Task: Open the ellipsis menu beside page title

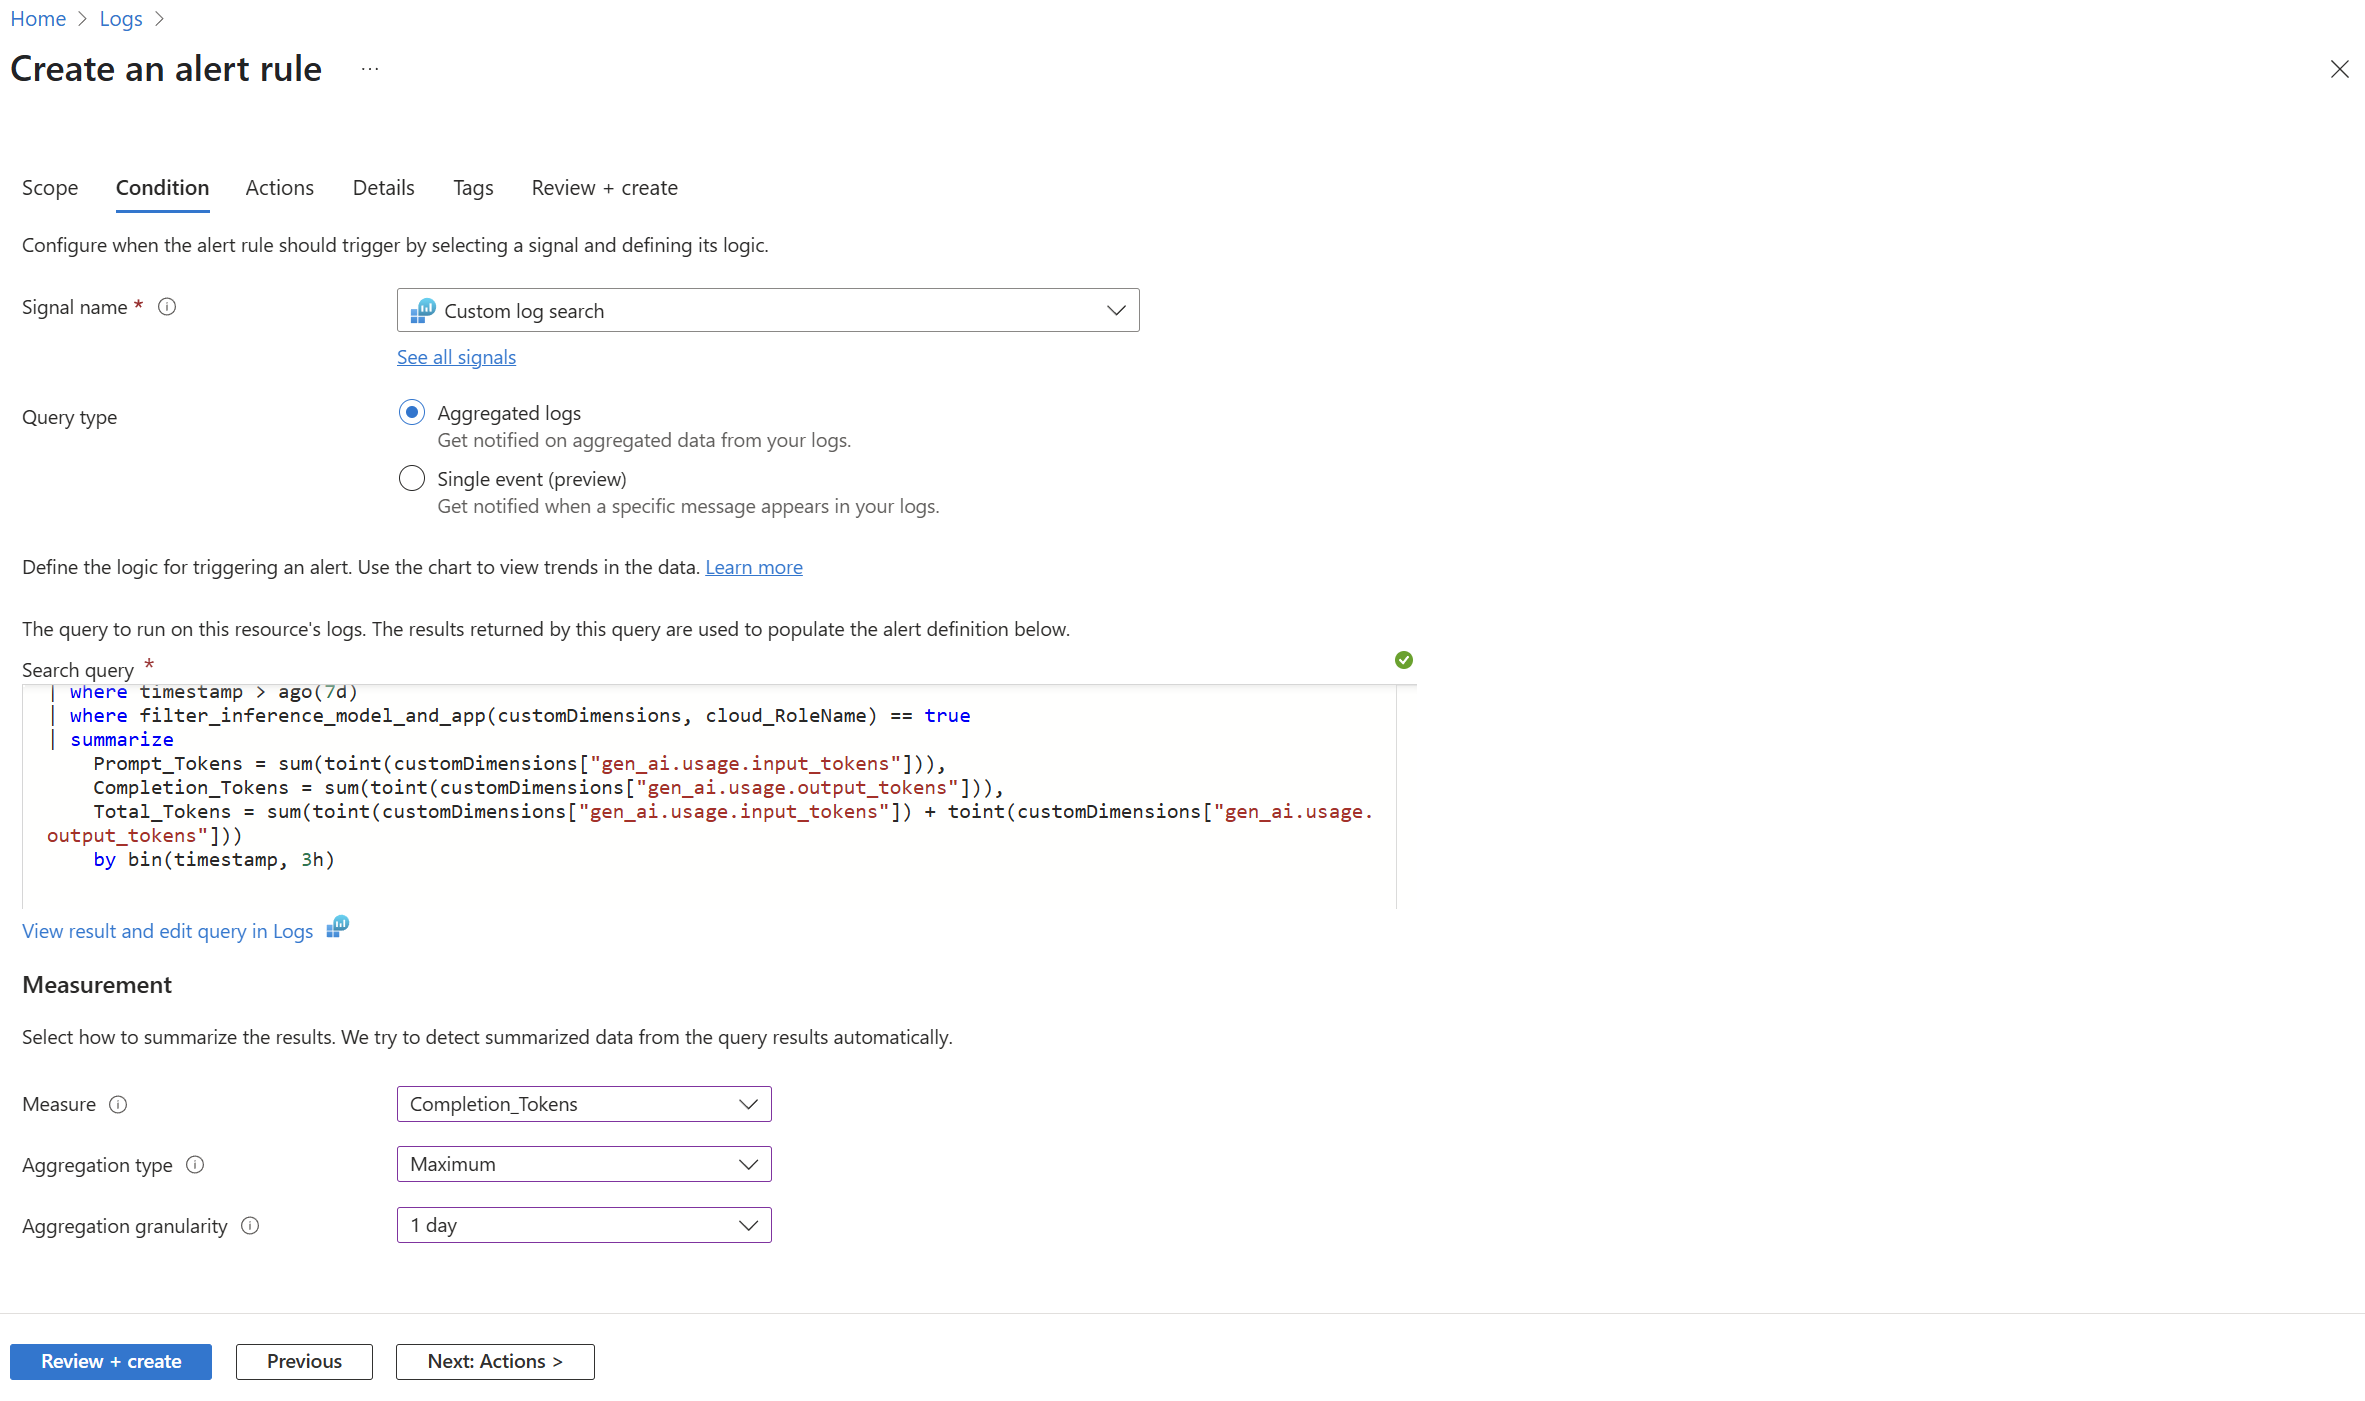Action: (x=370, y=69)
